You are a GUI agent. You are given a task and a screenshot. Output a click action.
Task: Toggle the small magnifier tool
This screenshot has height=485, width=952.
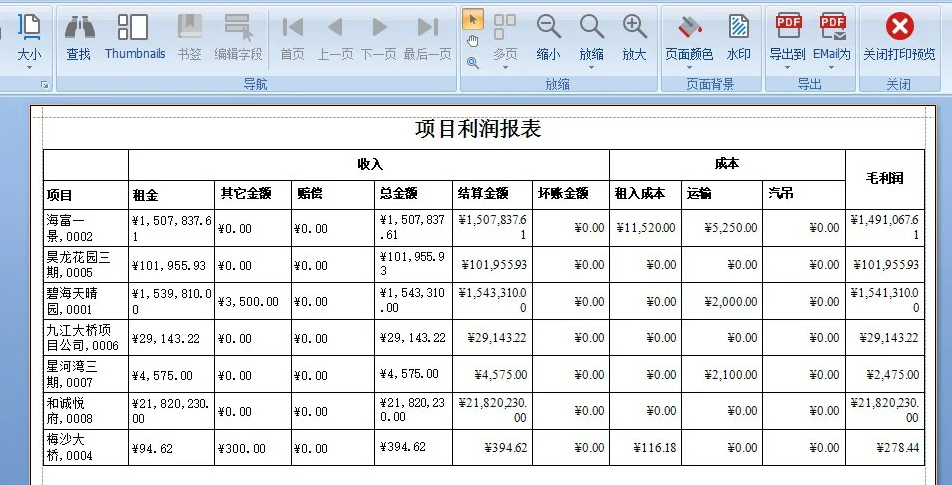pyautogui.click(x=473, y=62)
